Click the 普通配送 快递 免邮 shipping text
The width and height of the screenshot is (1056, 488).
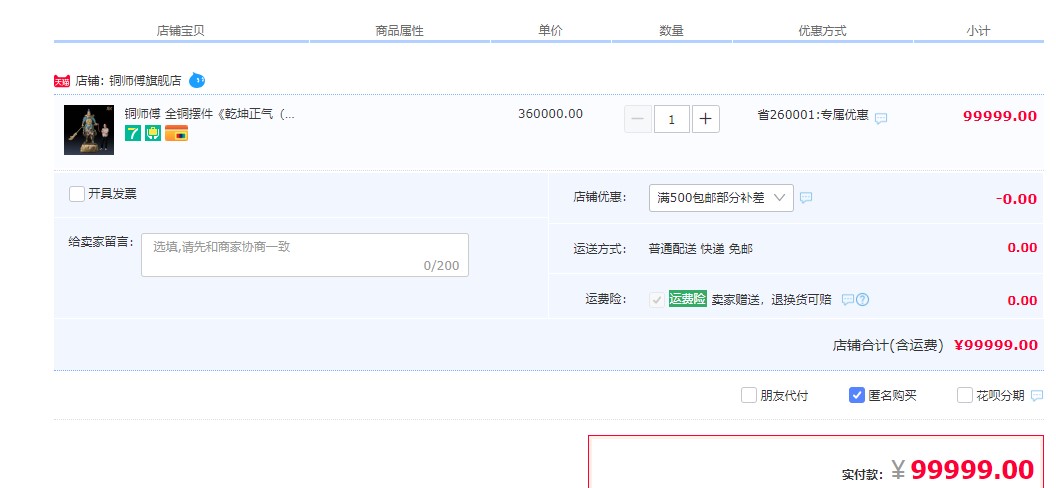coord(700,249)
